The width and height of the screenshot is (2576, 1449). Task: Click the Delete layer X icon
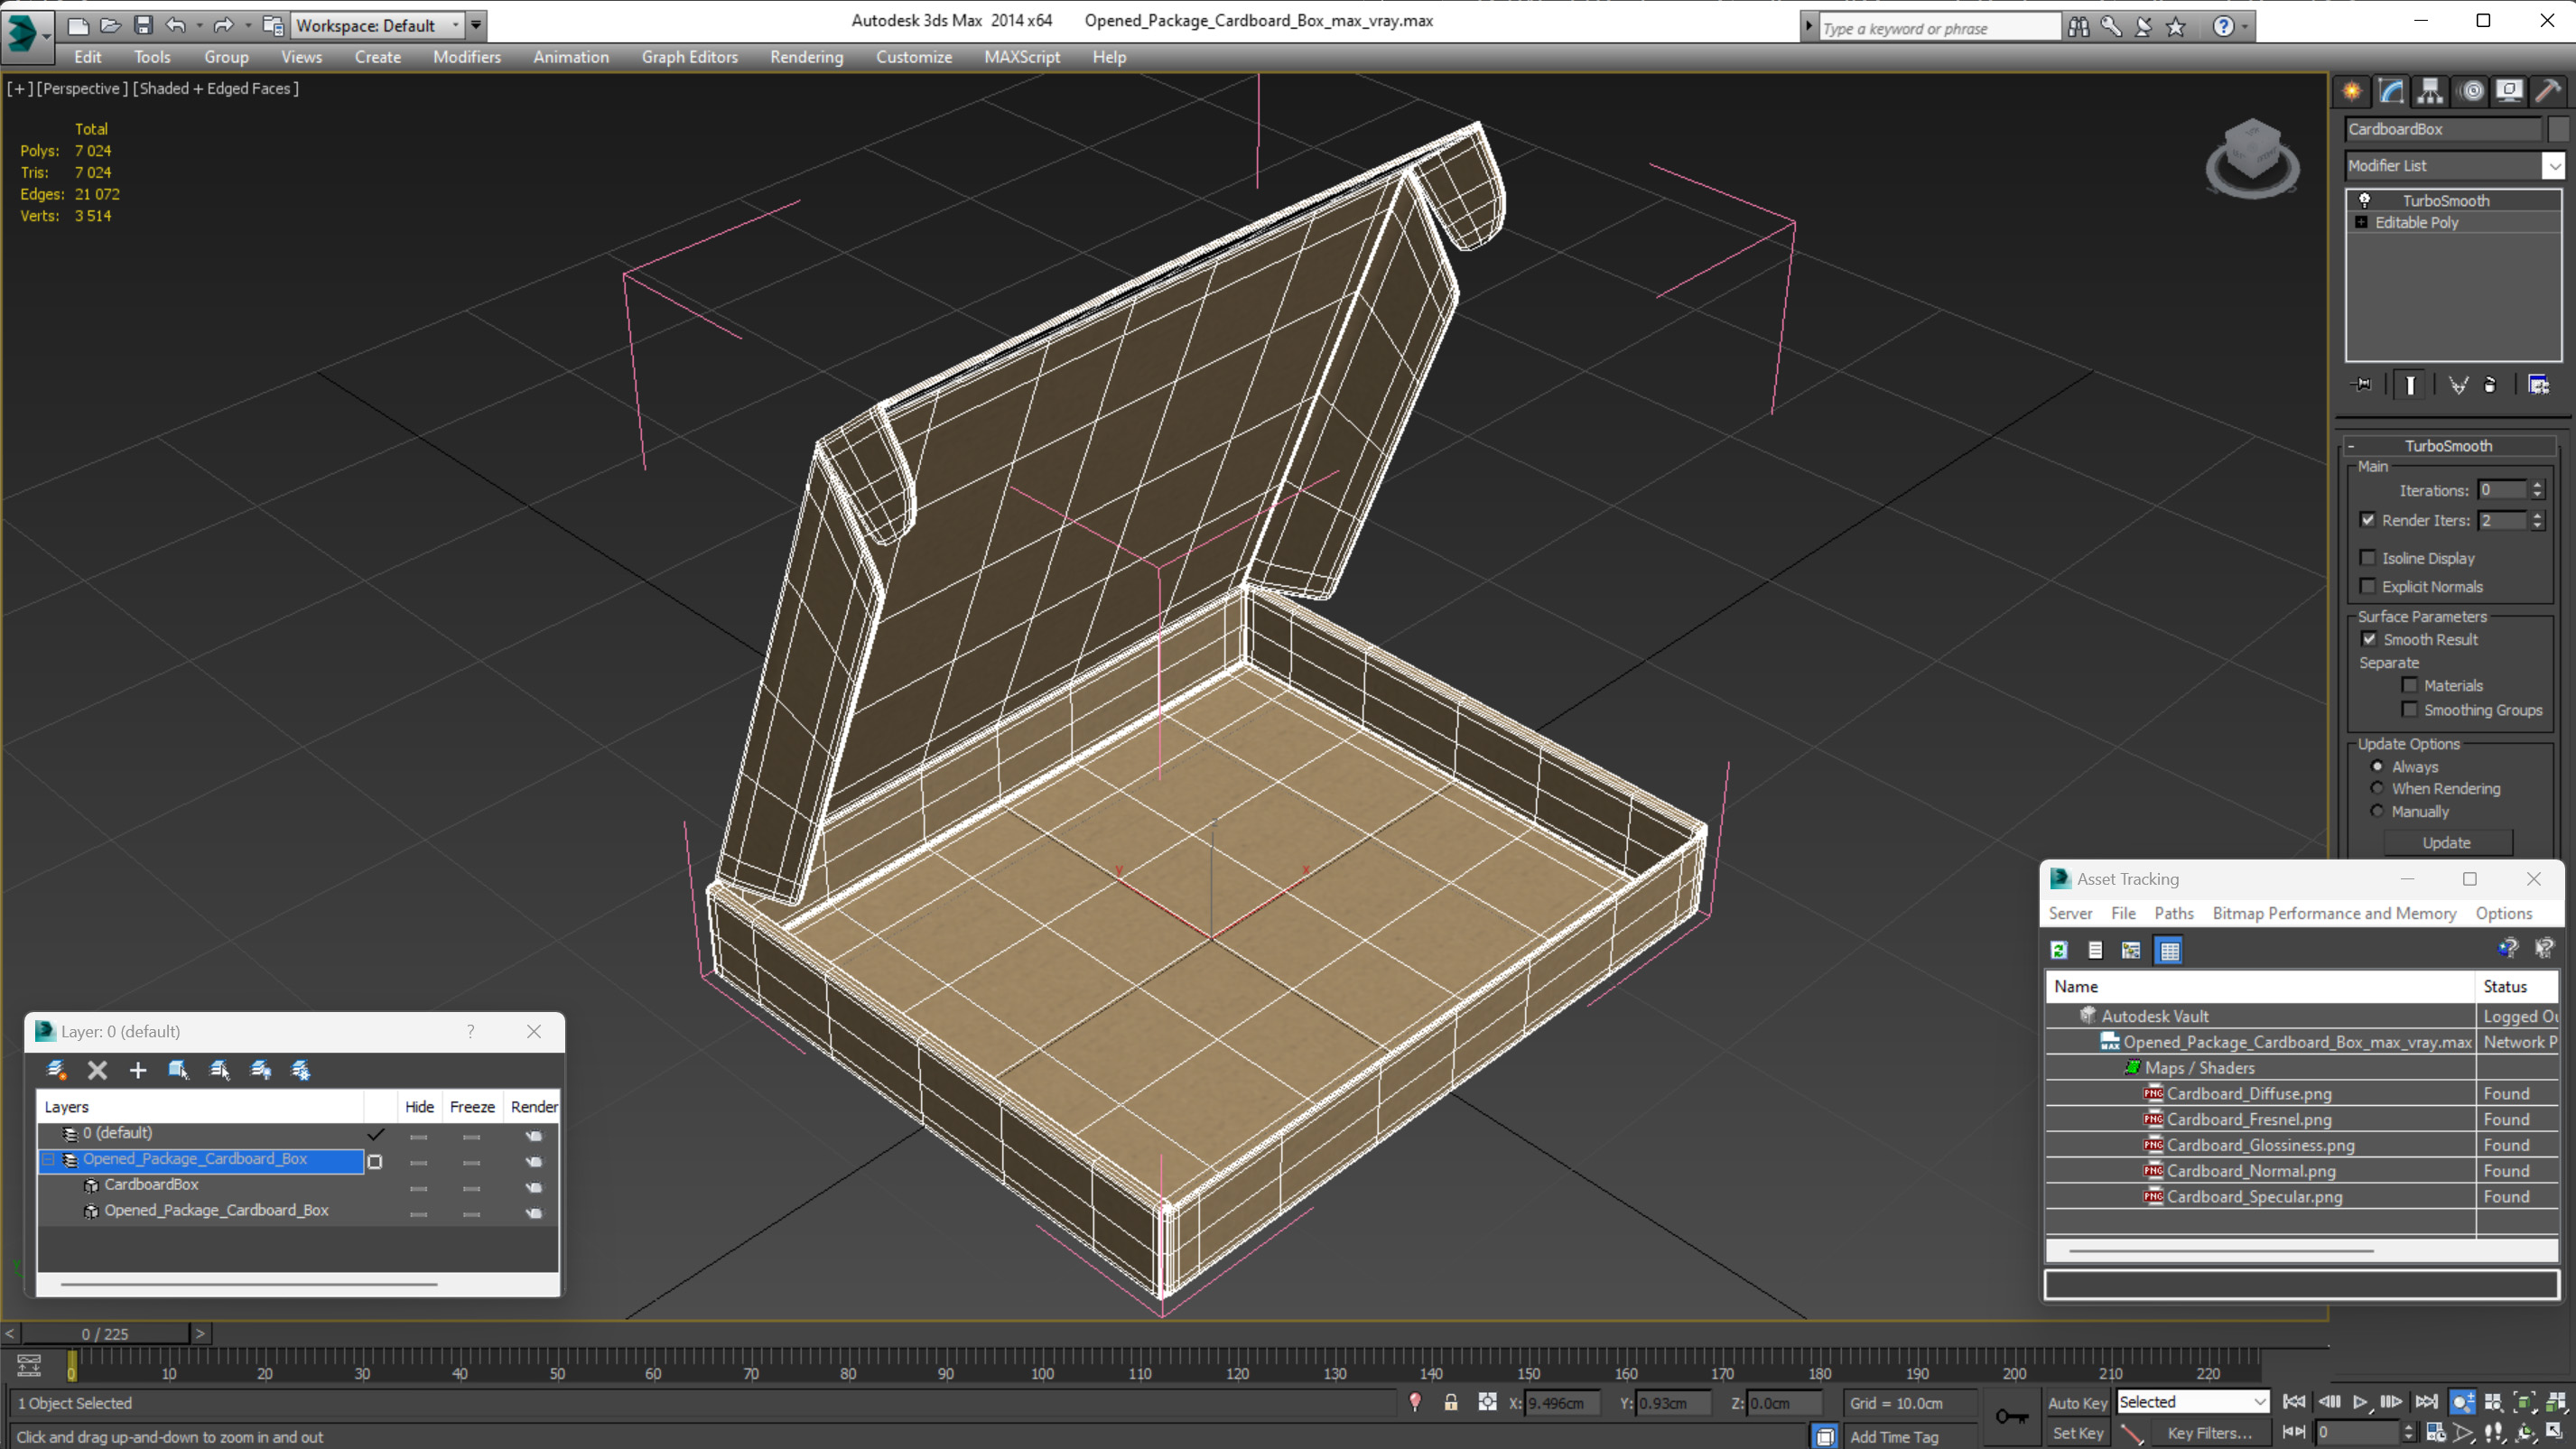(x=97, y=1070)
